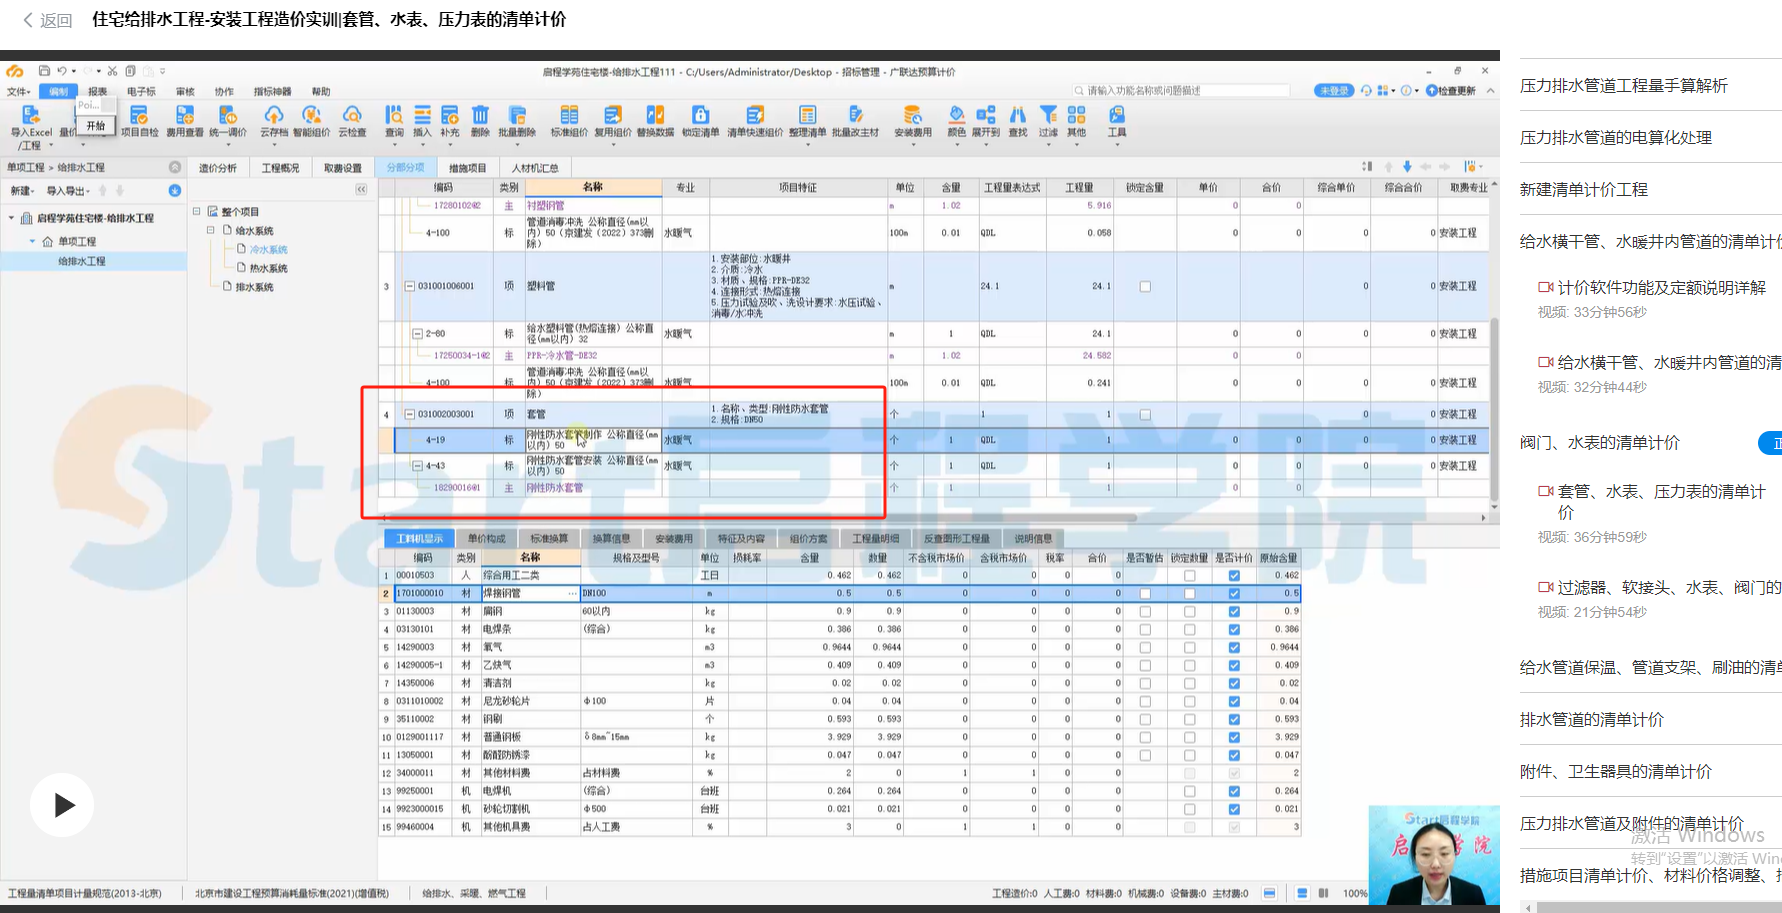The height and width of the screenshot is (913, 1782).
Task: Toggle 锁定含量 checkbox for 塑料管 row
Action: [1145, 286]
